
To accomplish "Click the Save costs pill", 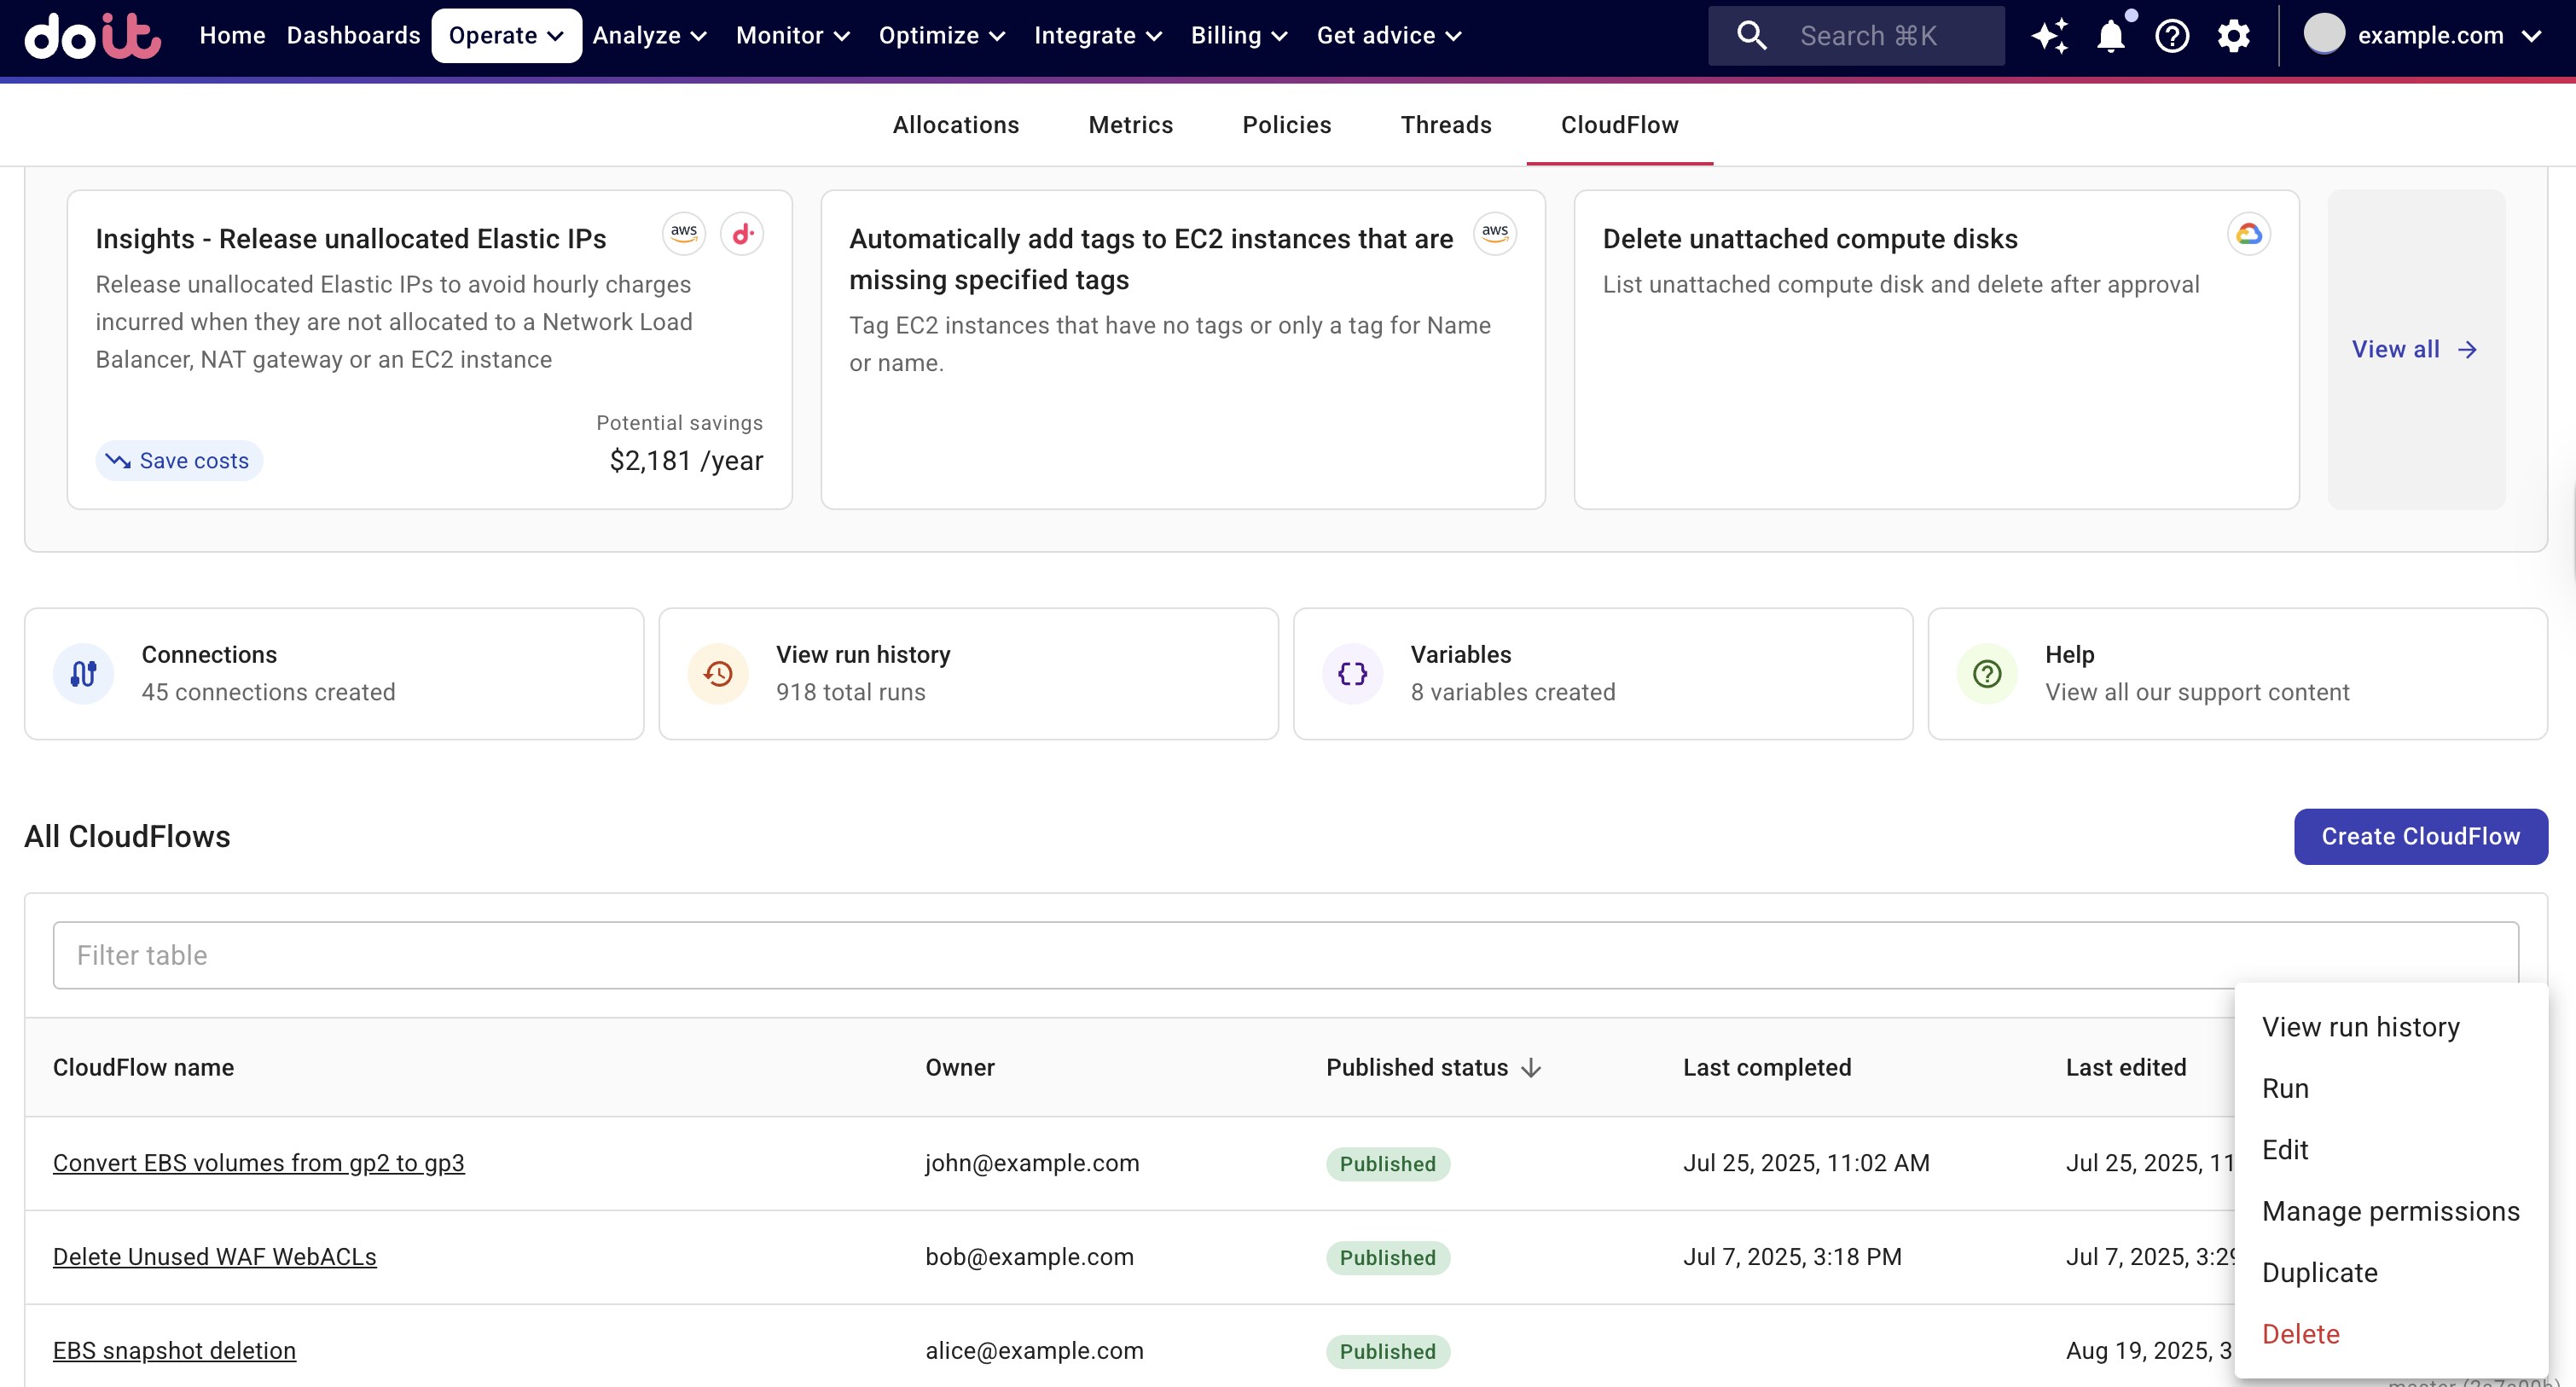I will click(178, 460).
